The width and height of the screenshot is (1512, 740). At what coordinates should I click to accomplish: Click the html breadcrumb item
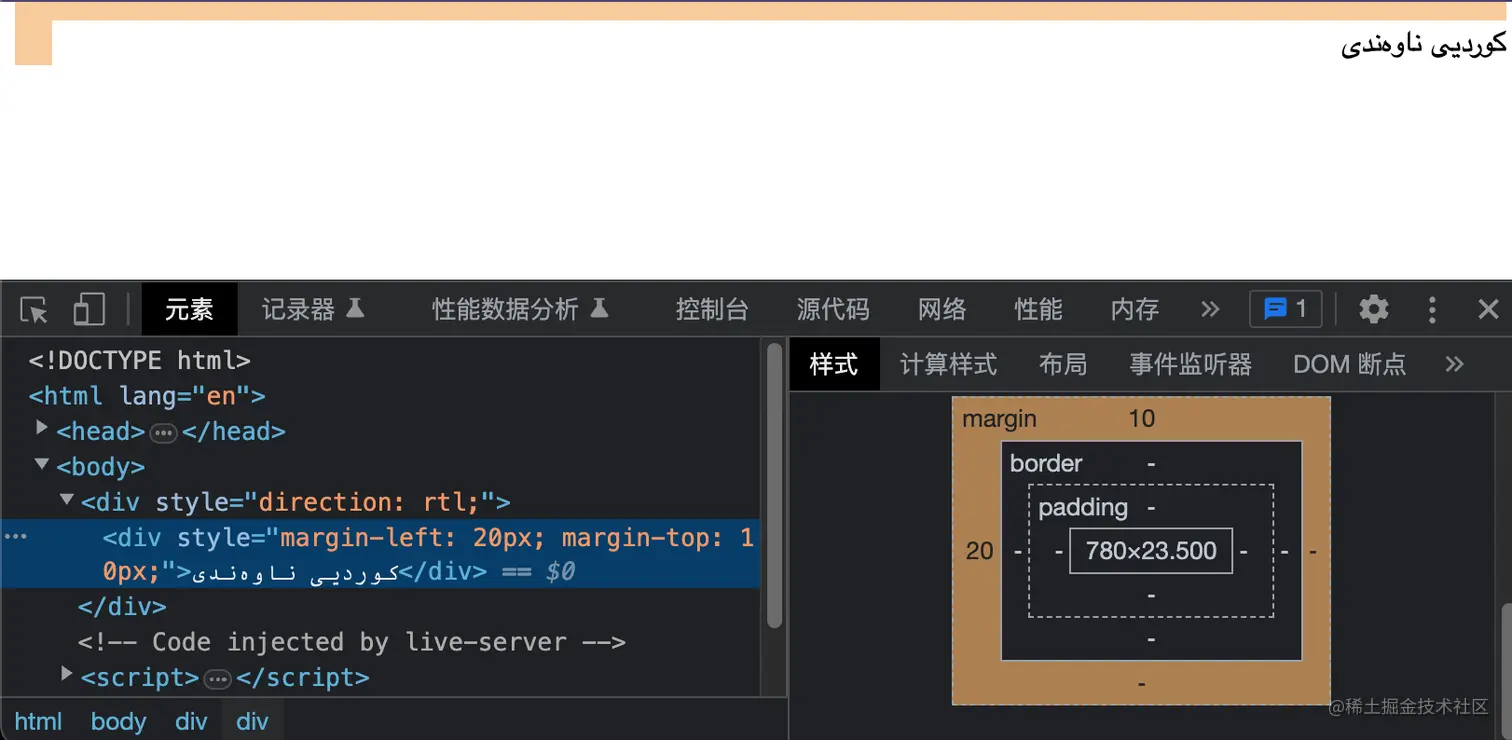pos(38,721)
